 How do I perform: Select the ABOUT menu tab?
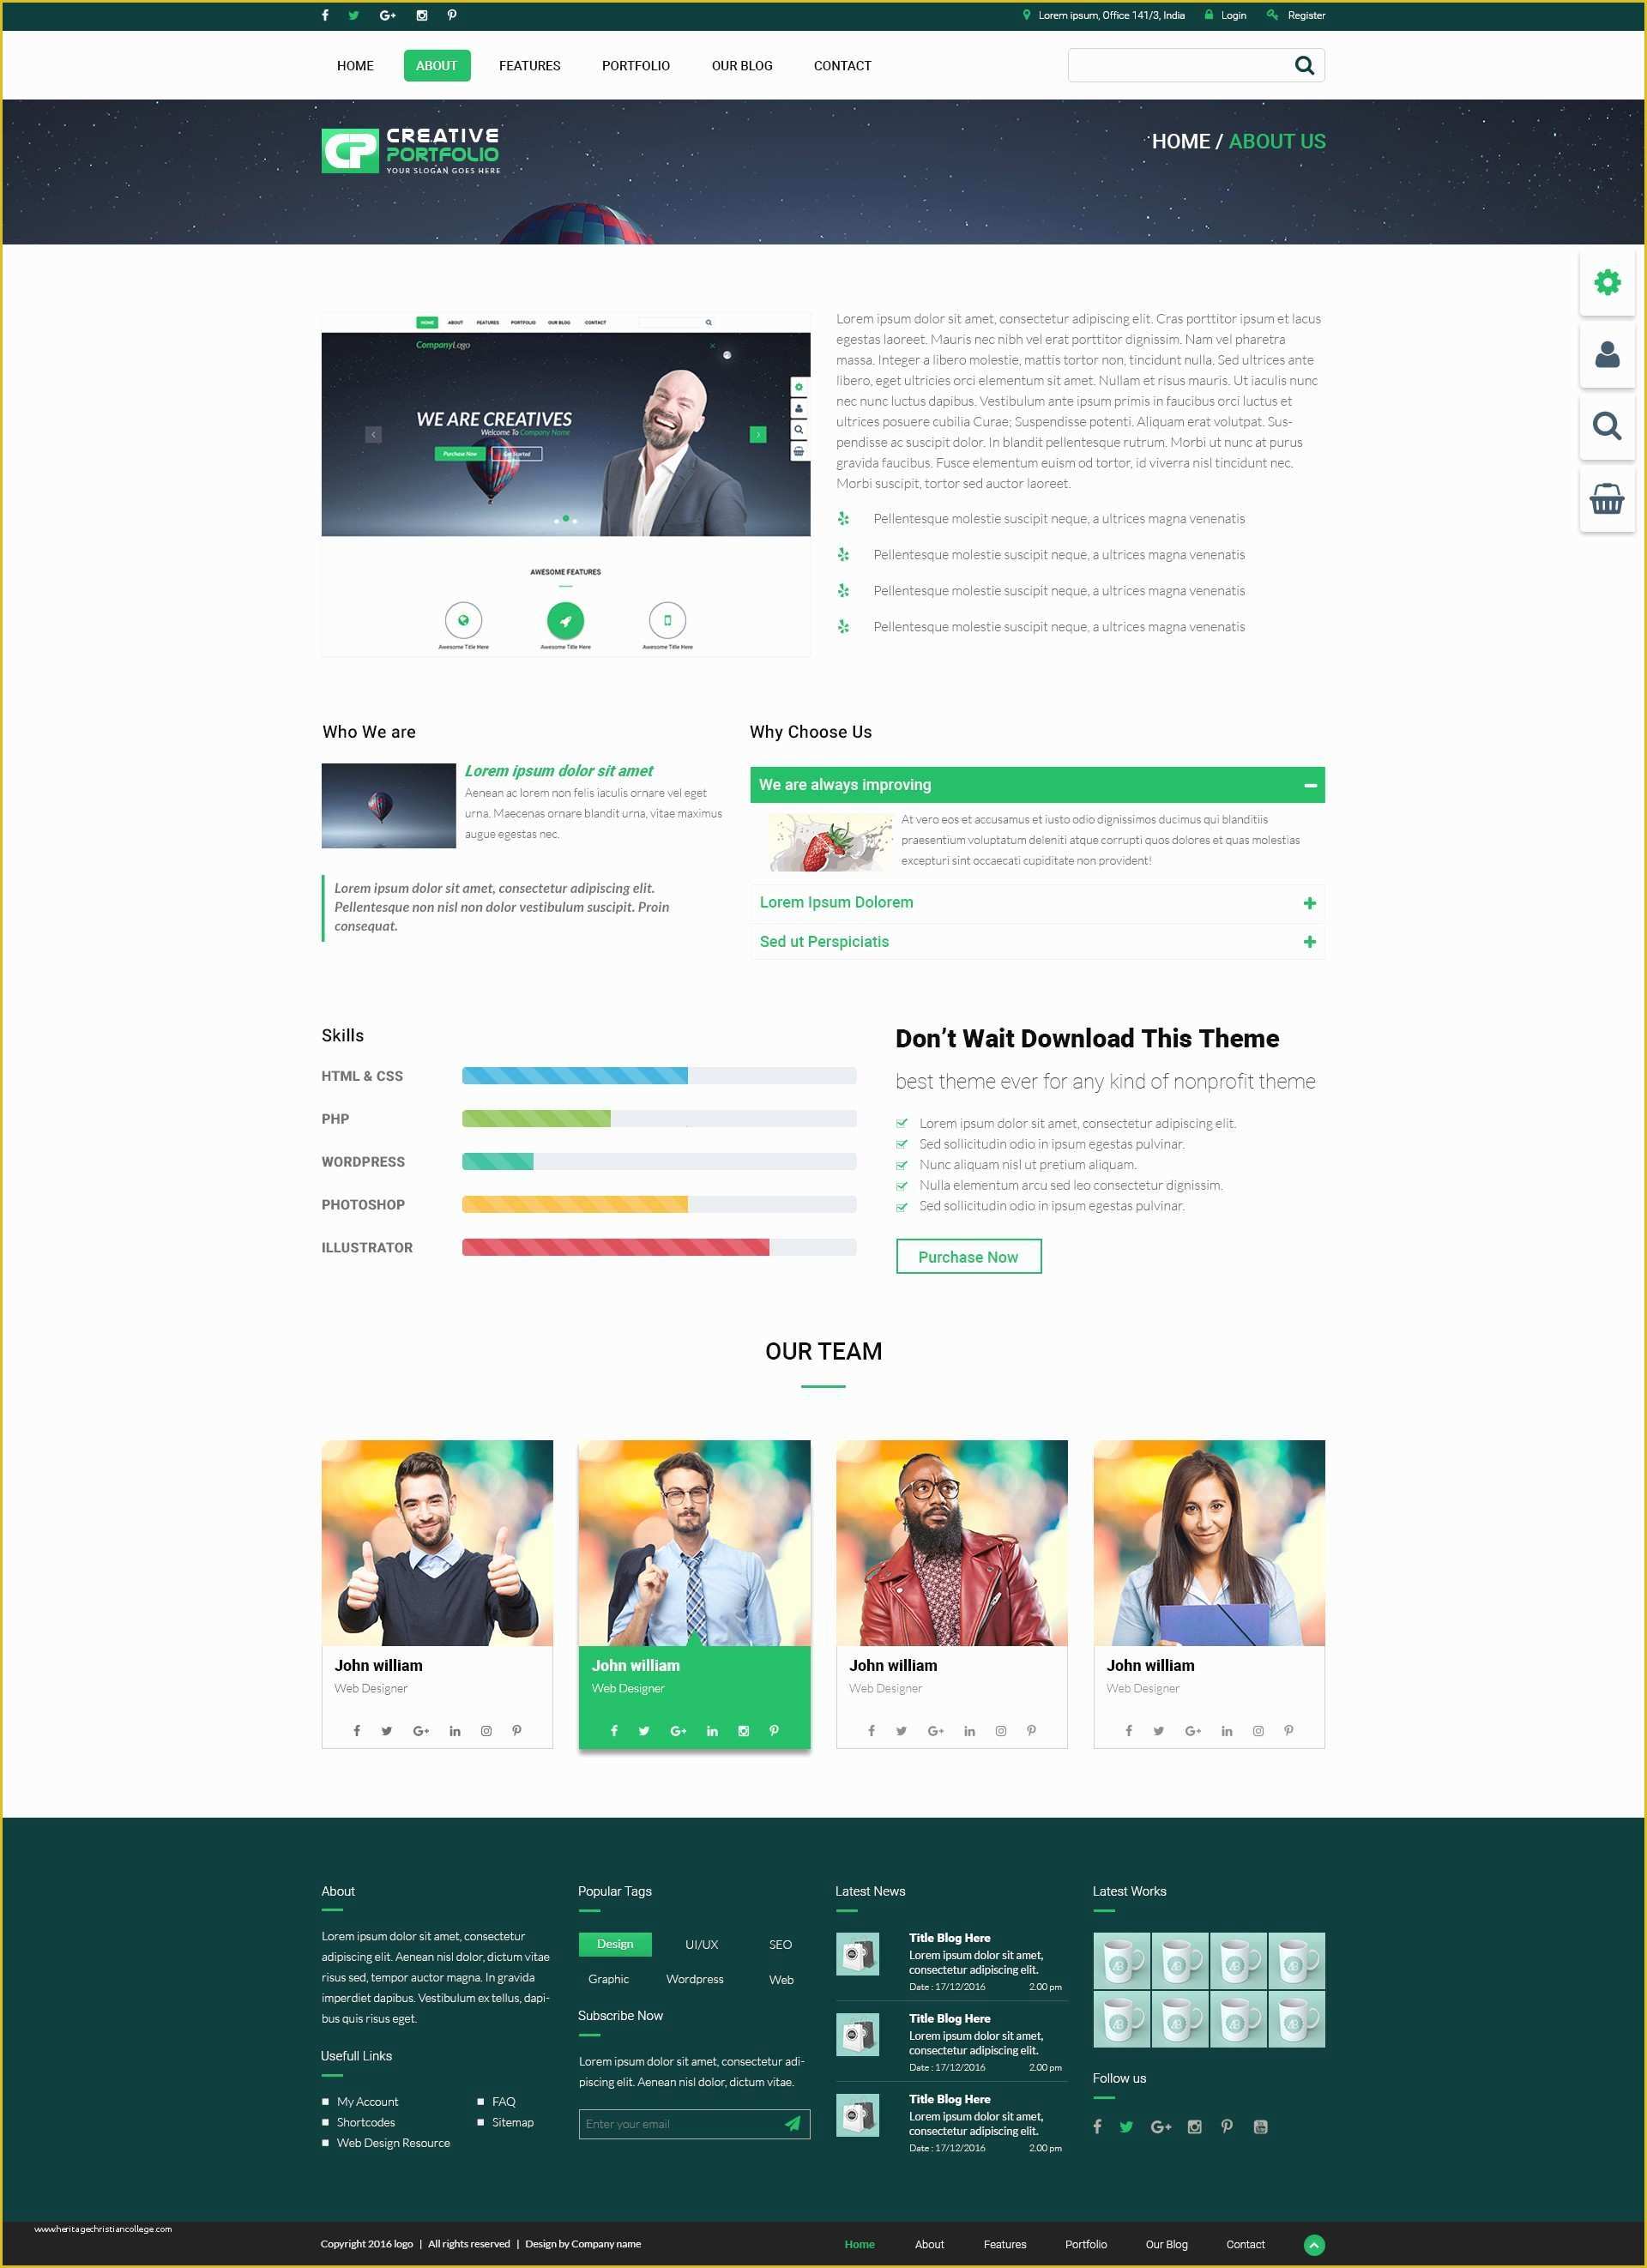435,65
